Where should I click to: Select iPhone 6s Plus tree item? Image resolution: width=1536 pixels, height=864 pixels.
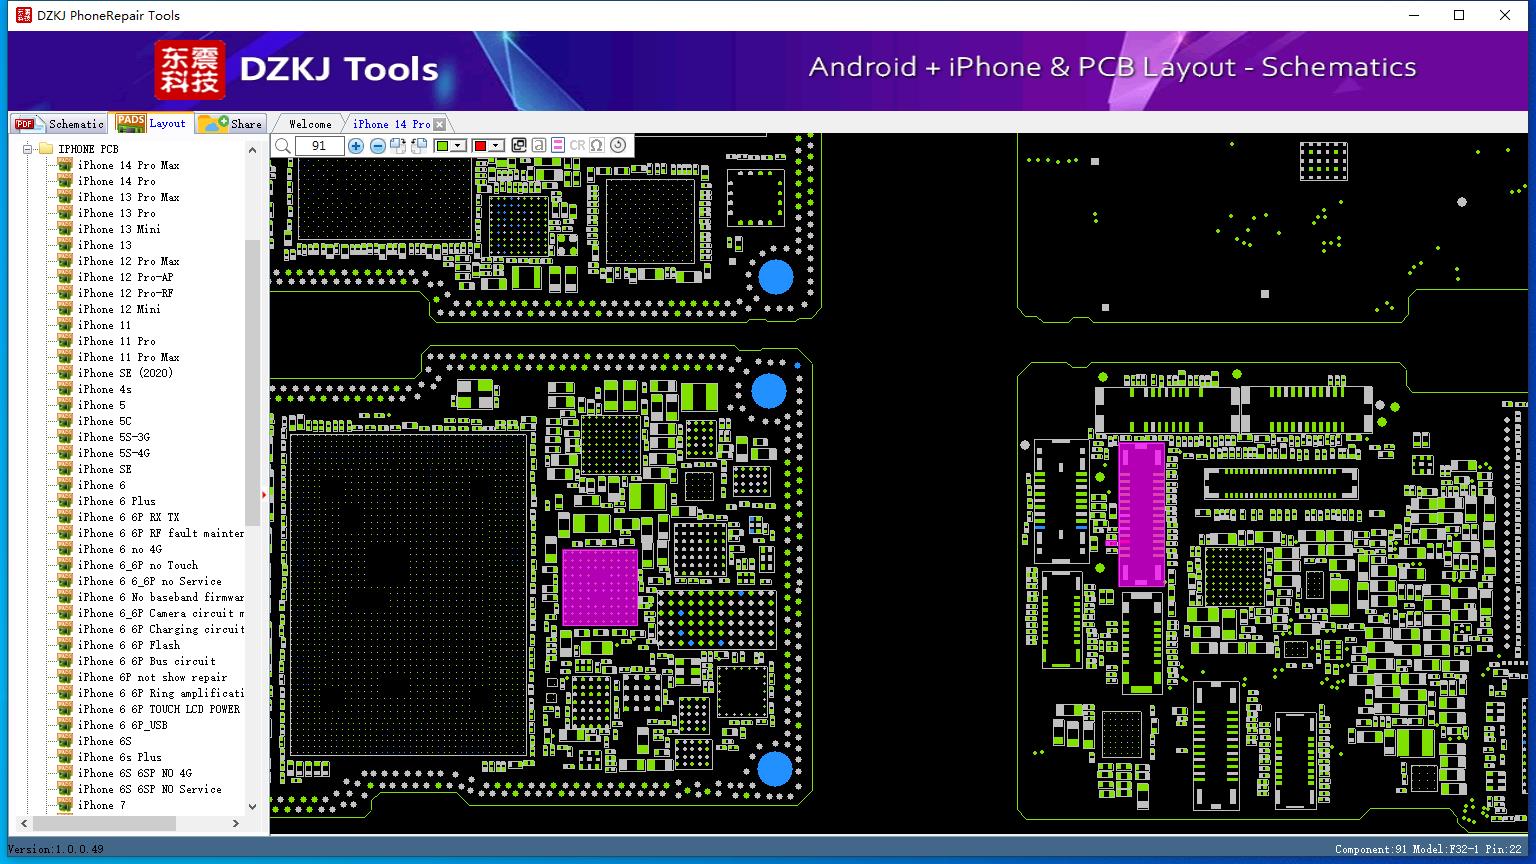120,757
